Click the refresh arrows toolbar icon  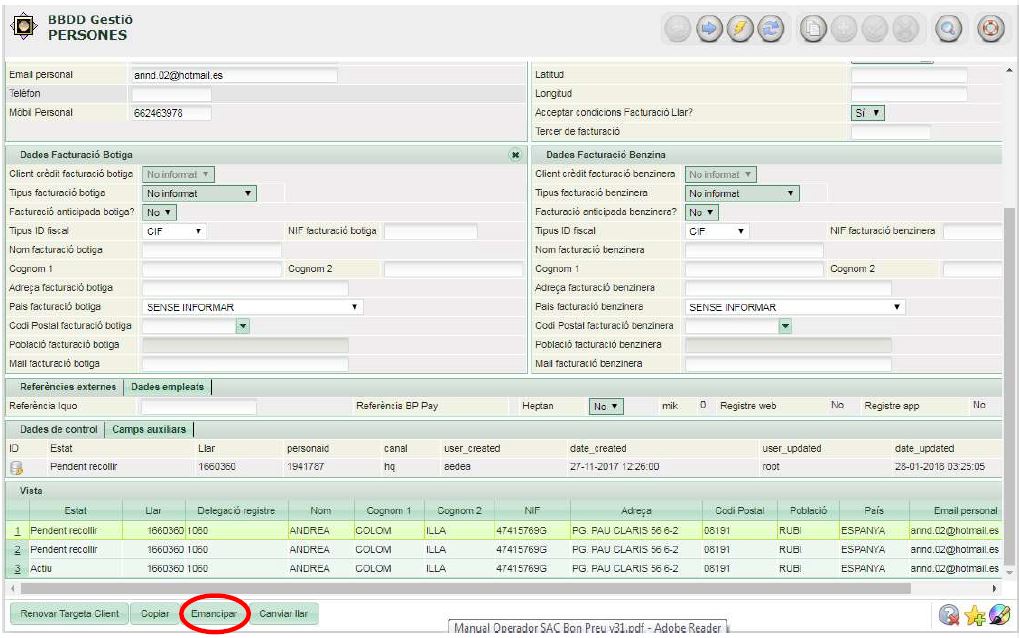(769, 30)
